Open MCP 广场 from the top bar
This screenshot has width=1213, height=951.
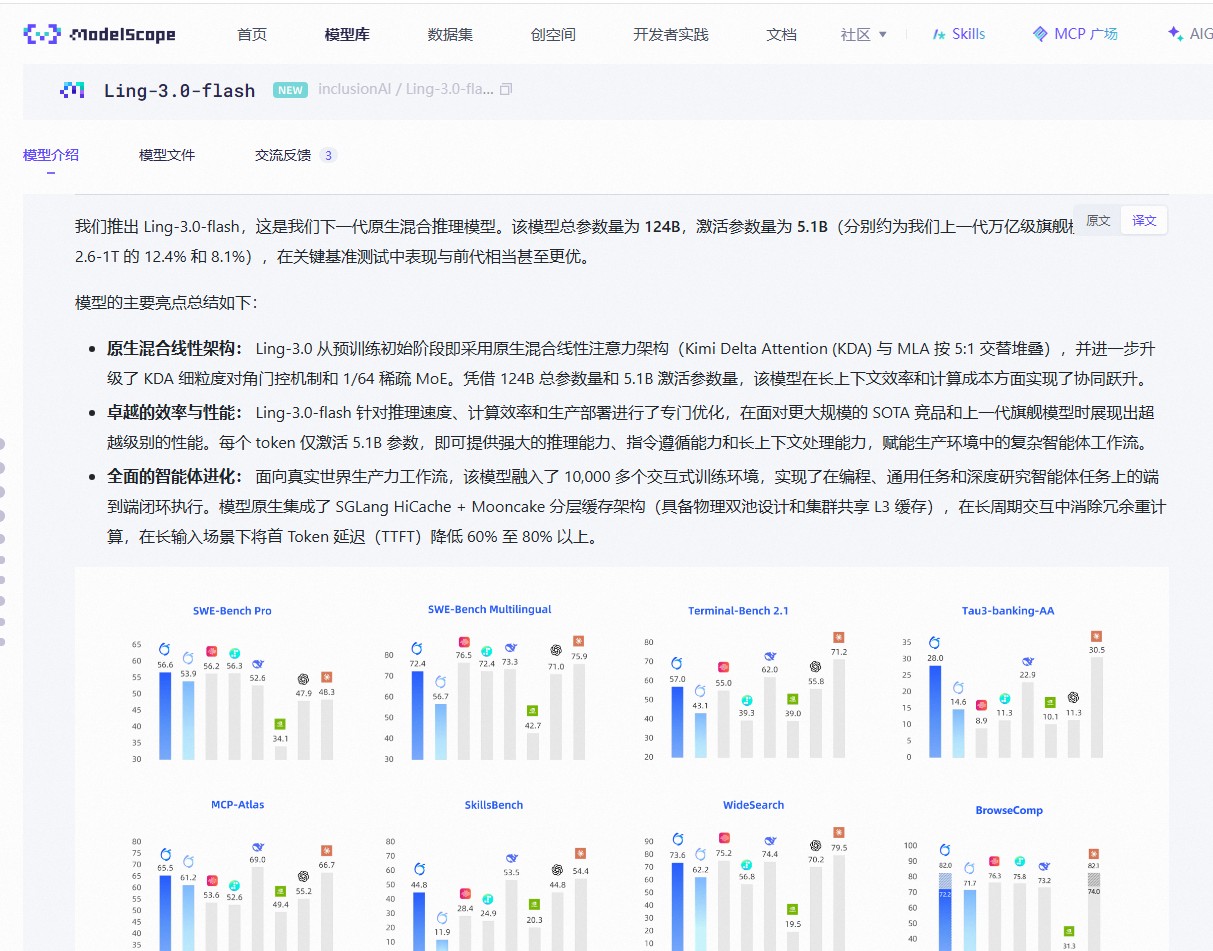click(x=1075, y=34)
